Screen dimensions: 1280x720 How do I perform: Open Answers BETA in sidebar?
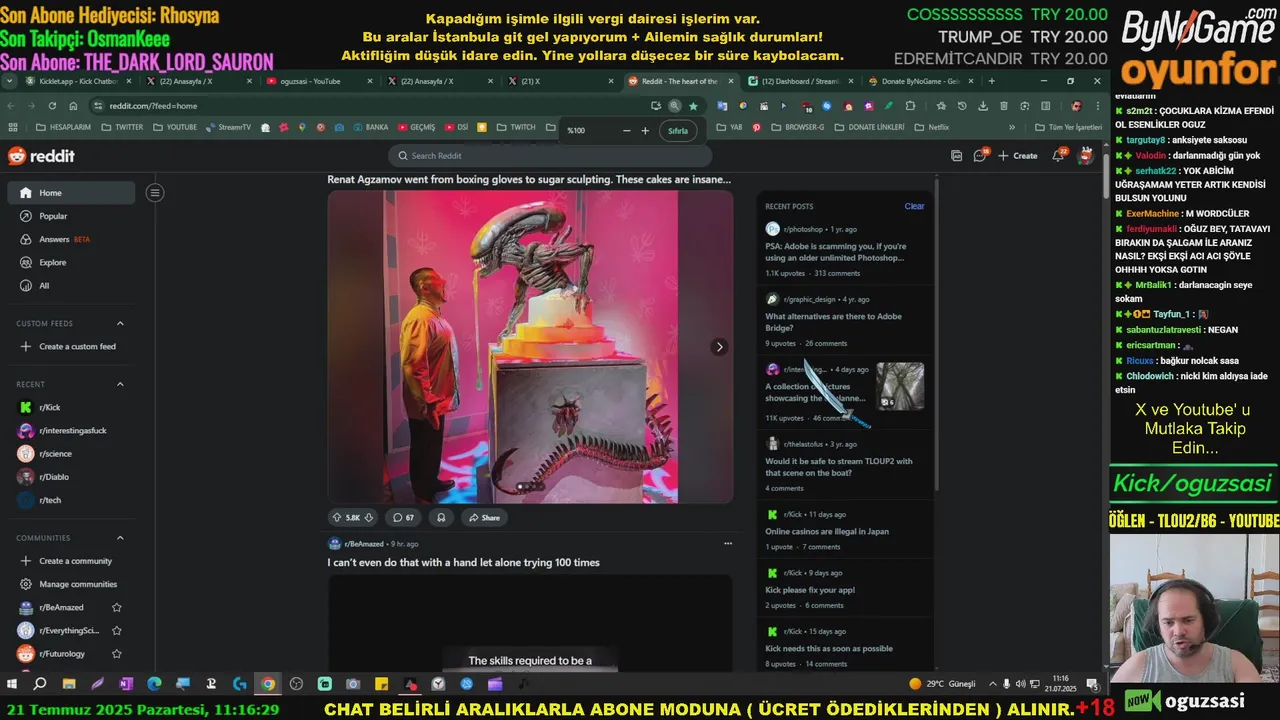point(71,239)
